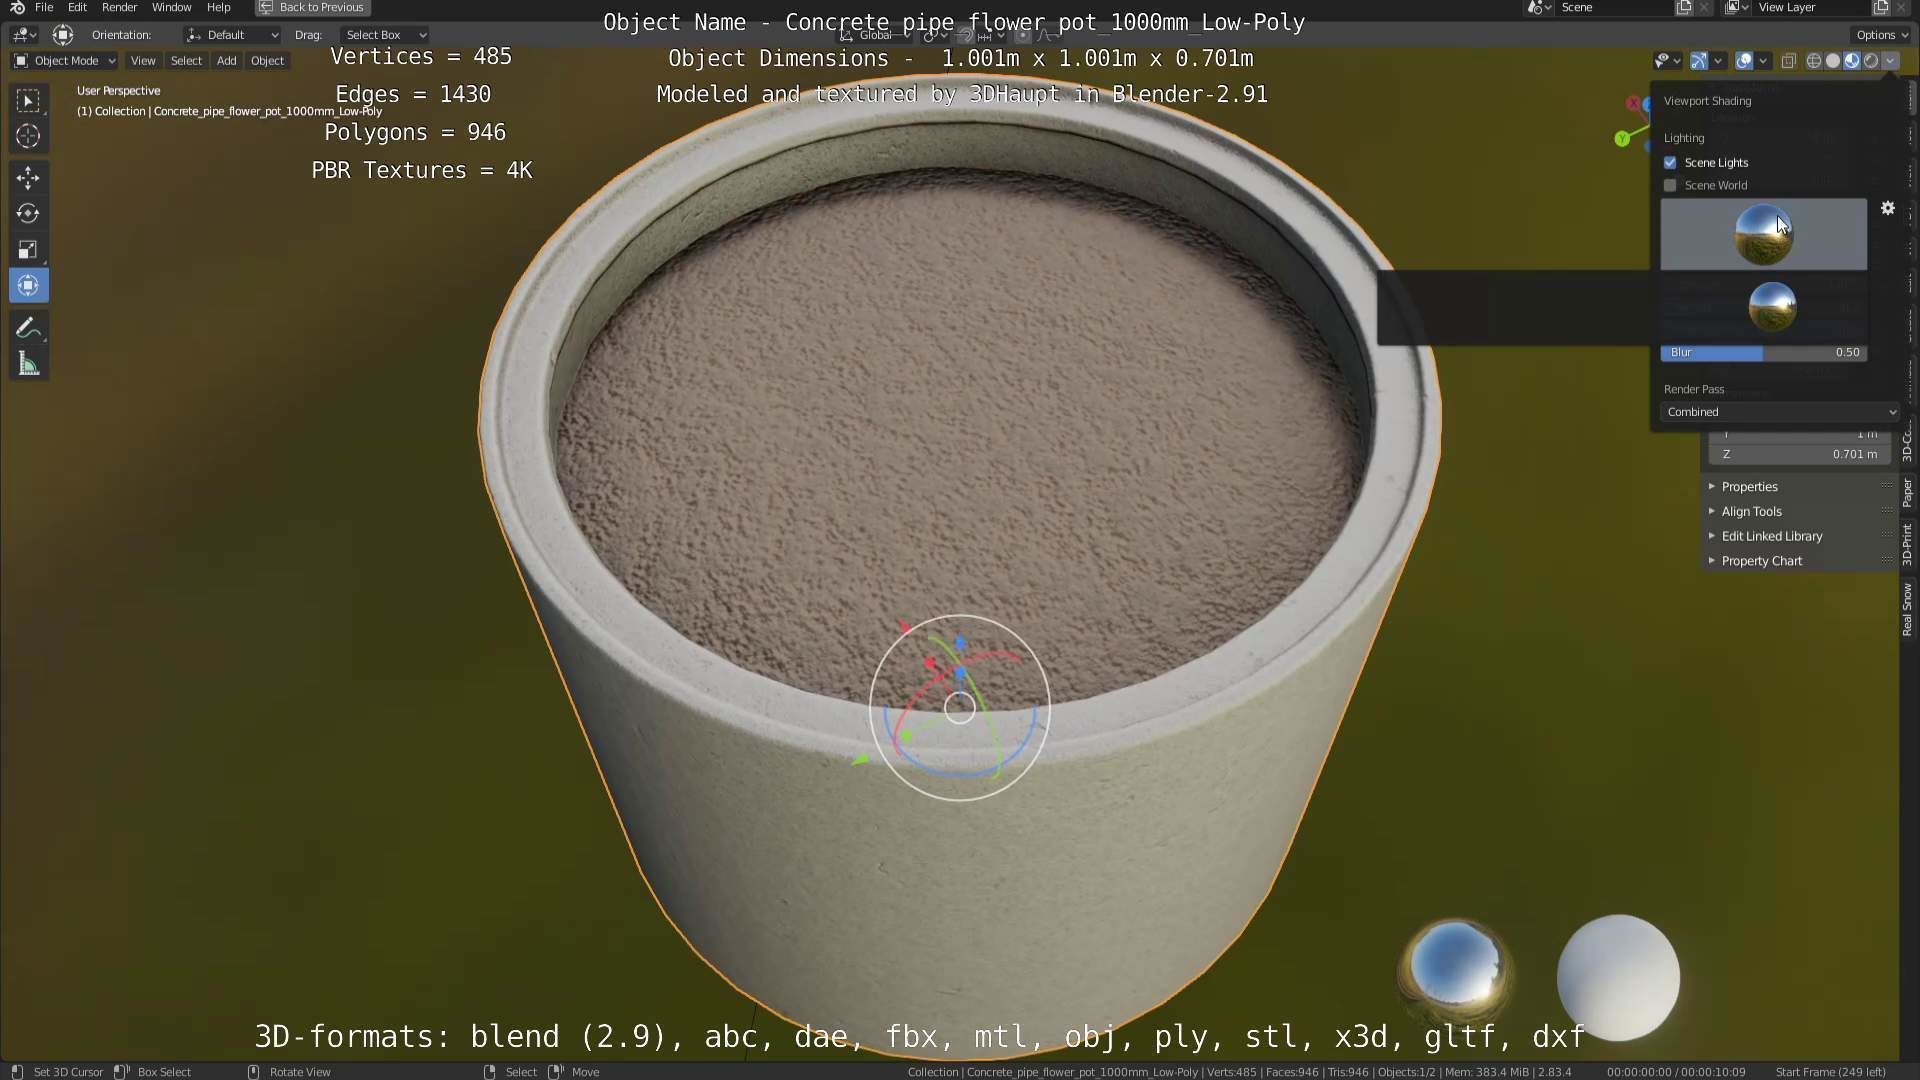This screenshot has width=1920, height=1080.
Task: Open the overlays options dropdown arrow
Action: click(1763, 61)
